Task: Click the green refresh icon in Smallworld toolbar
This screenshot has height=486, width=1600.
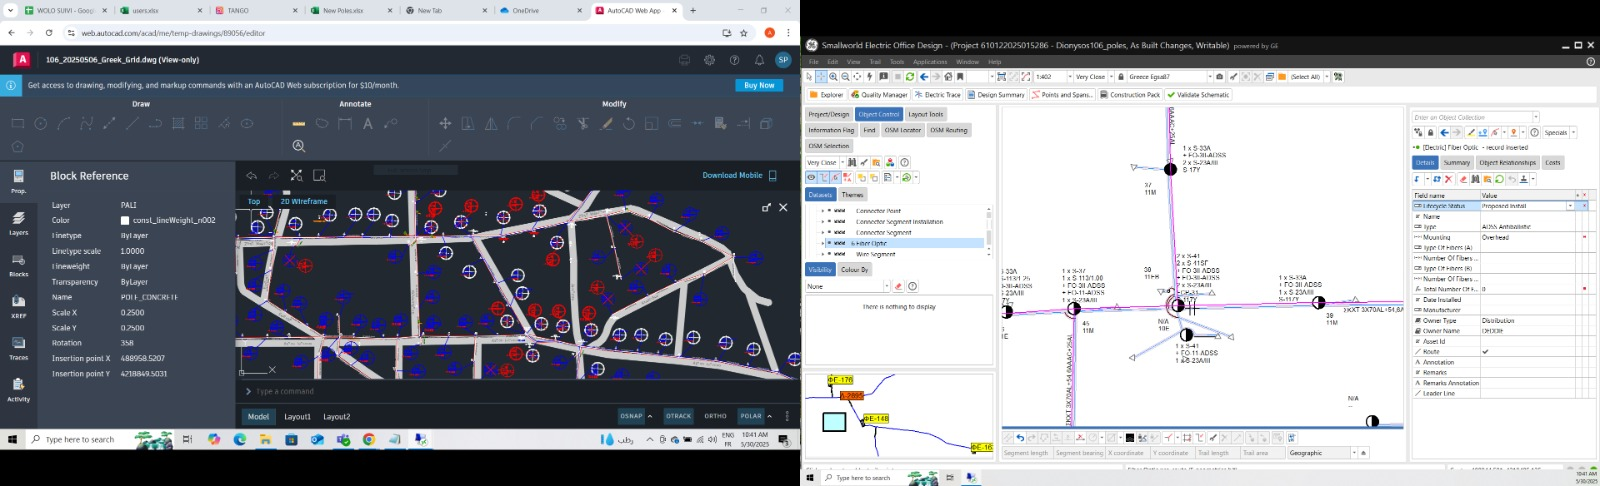Action: pos(909,77)
